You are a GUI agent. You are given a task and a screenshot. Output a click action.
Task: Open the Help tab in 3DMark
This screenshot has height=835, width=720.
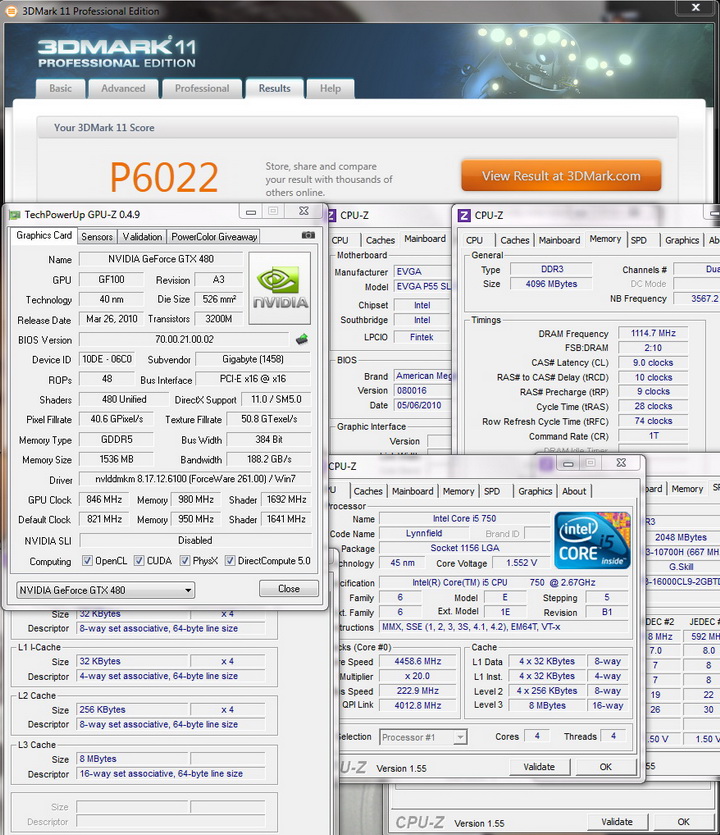pyautogui.click(x=331, y=88)
